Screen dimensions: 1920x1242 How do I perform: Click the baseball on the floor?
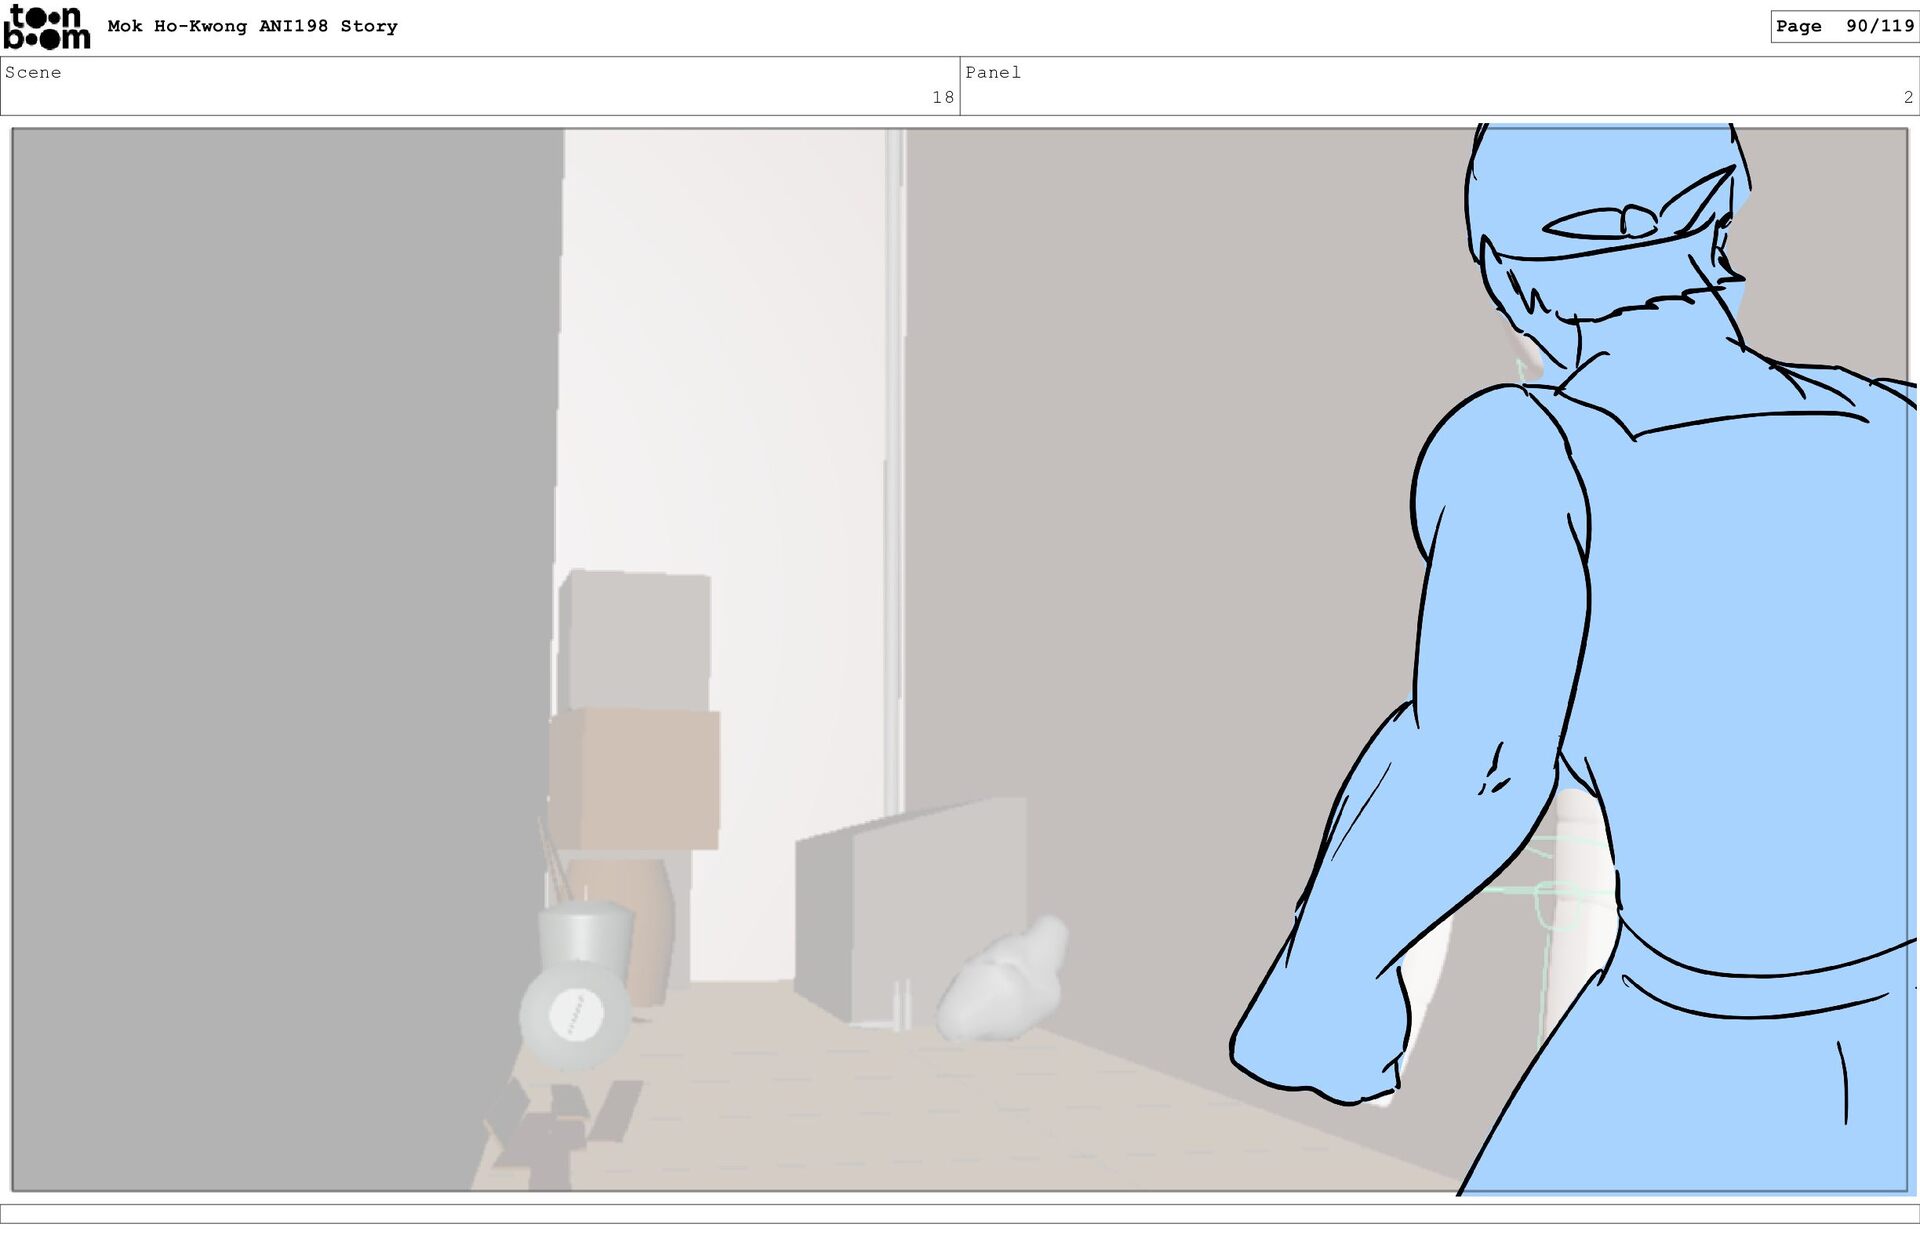click(x=576, y=1015)
